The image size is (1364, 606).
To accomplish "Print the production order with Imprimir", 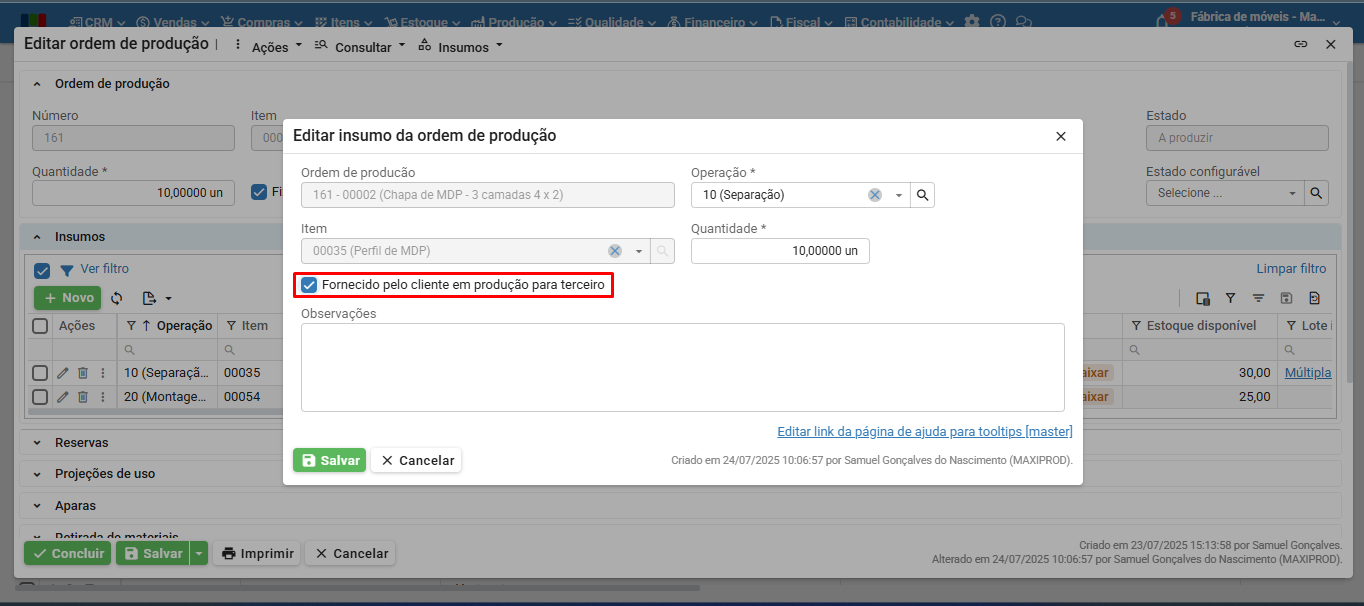I will 257,553.
